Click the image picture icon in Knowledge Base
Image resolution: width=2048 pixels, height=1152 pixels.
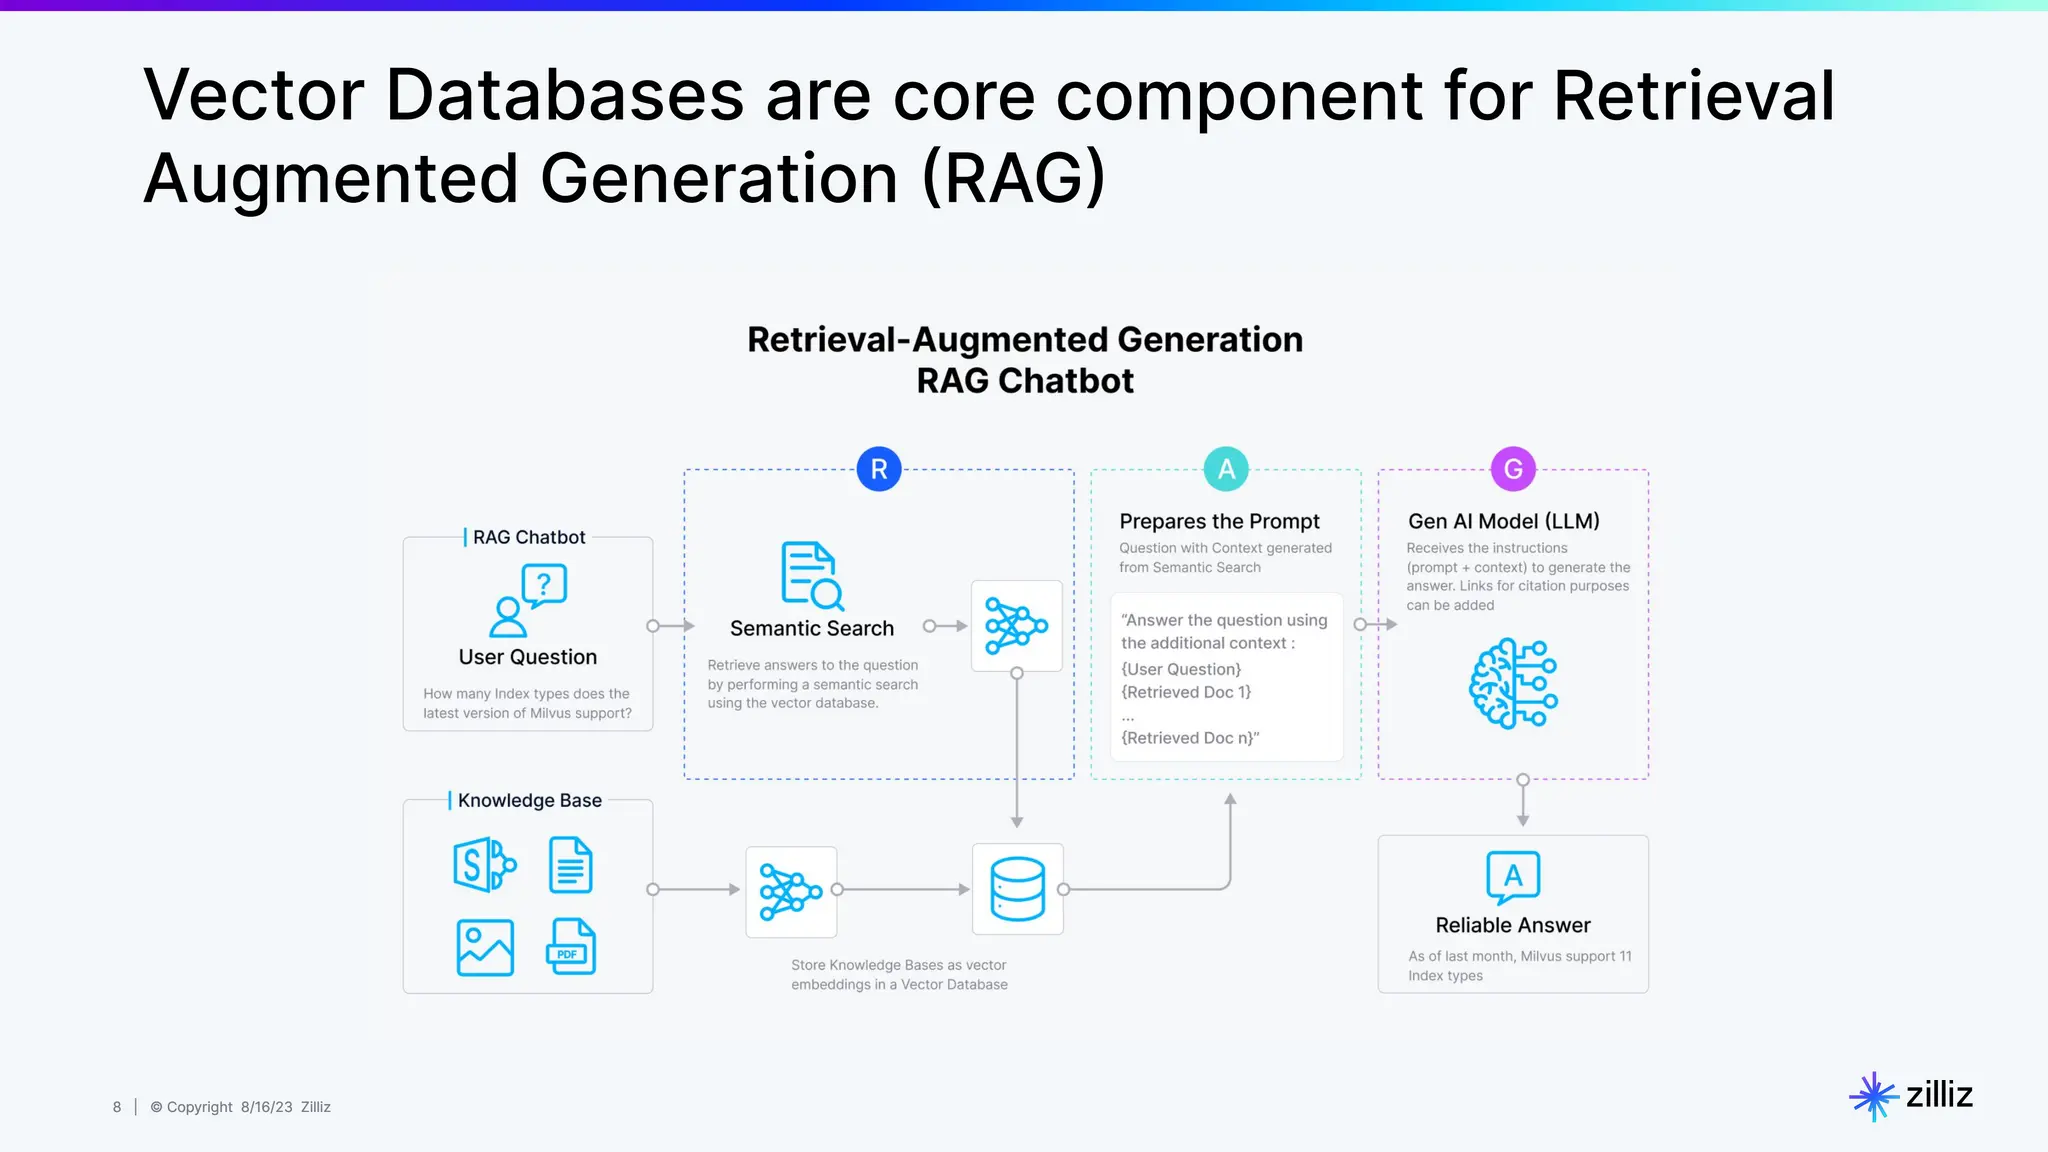pyautogui.click(x=485, y=947)
